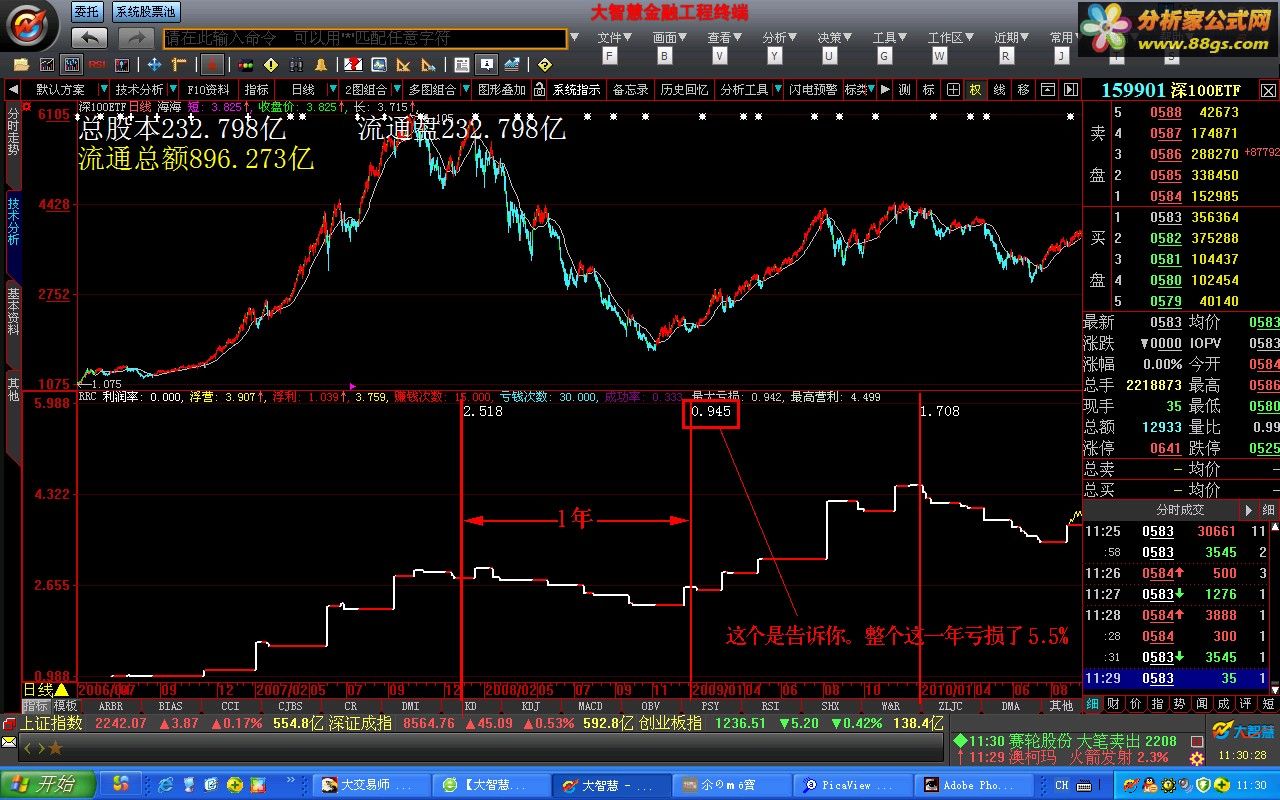
Task: Select the BIAS indicator tab
Action: (x=170, y=706)
